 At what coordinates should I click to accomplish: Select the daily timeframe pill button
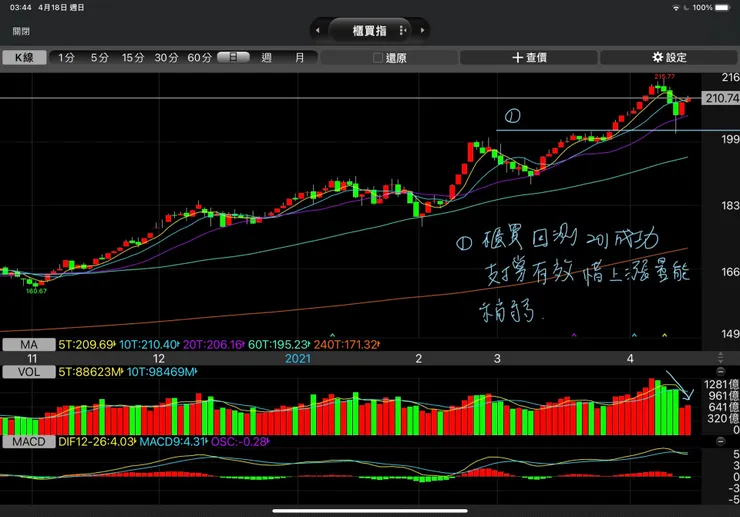click(233, 57)
